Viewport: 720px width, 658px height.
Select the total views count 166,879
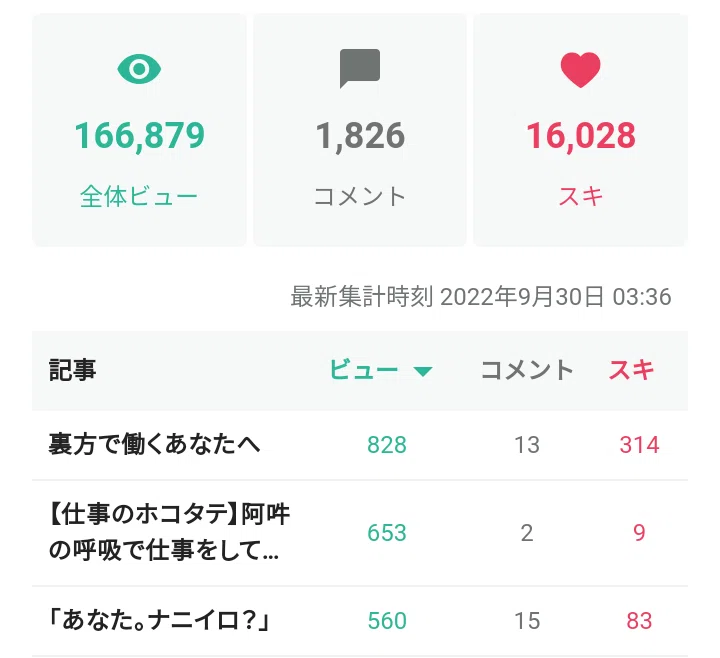point(140,136)
